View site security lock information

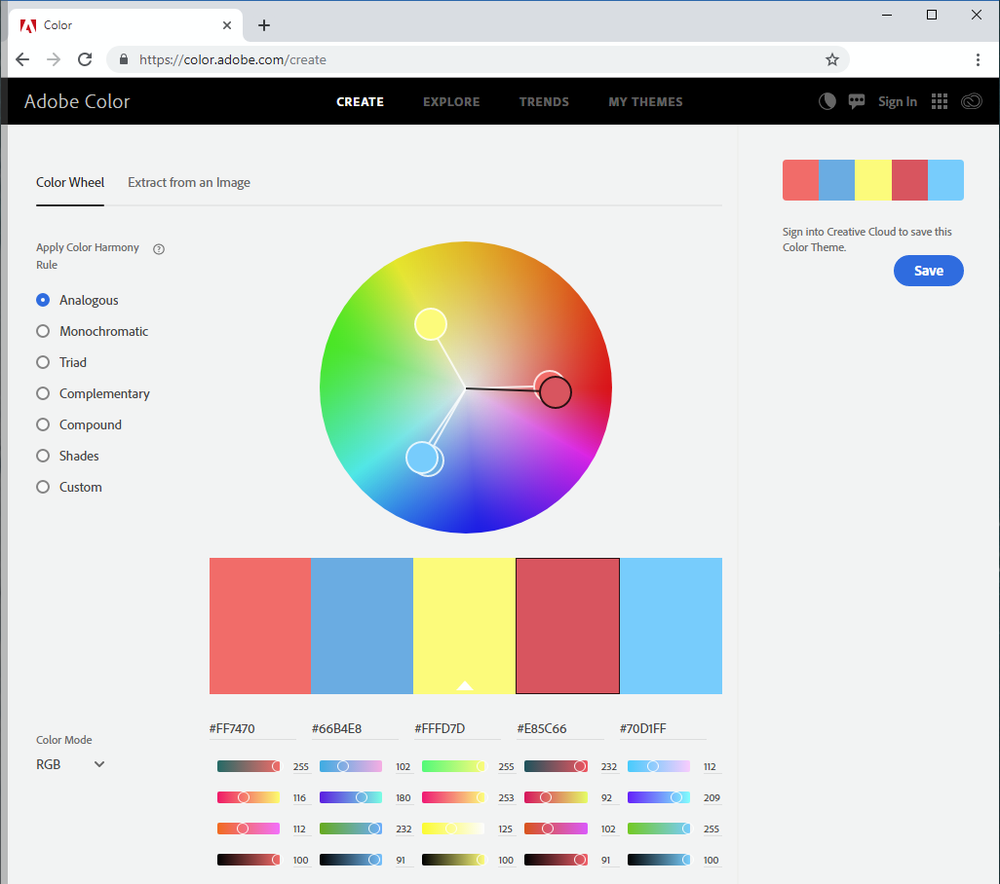tap(124, 59)
